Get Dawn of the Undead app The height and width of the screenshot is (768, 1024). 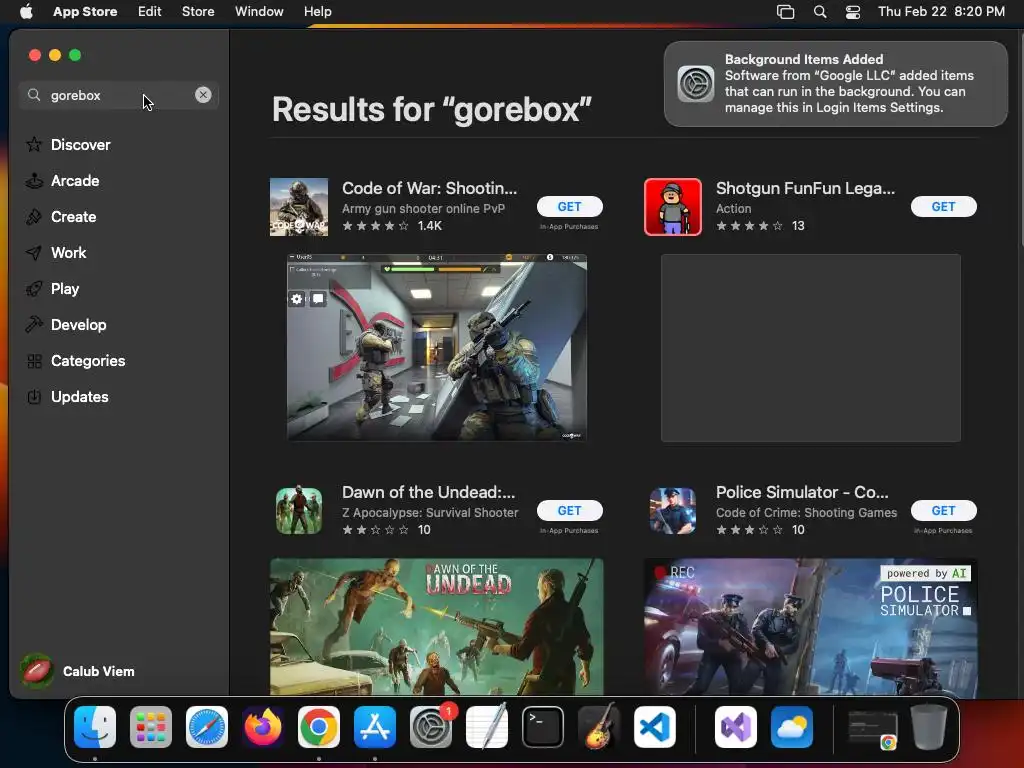coord(569,511)
